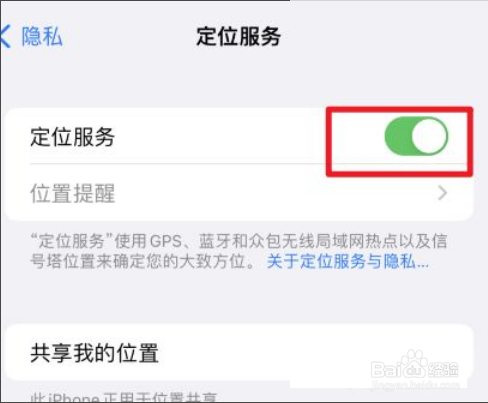Open the 共享我的位置 row
This screenshot has width=488, height=403.
tap(239, 352)
